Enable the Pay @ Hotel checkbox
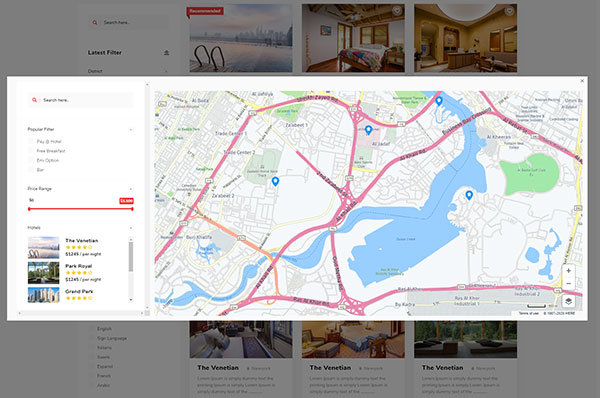The image size is (600, 398). click(x=31, y=141)
